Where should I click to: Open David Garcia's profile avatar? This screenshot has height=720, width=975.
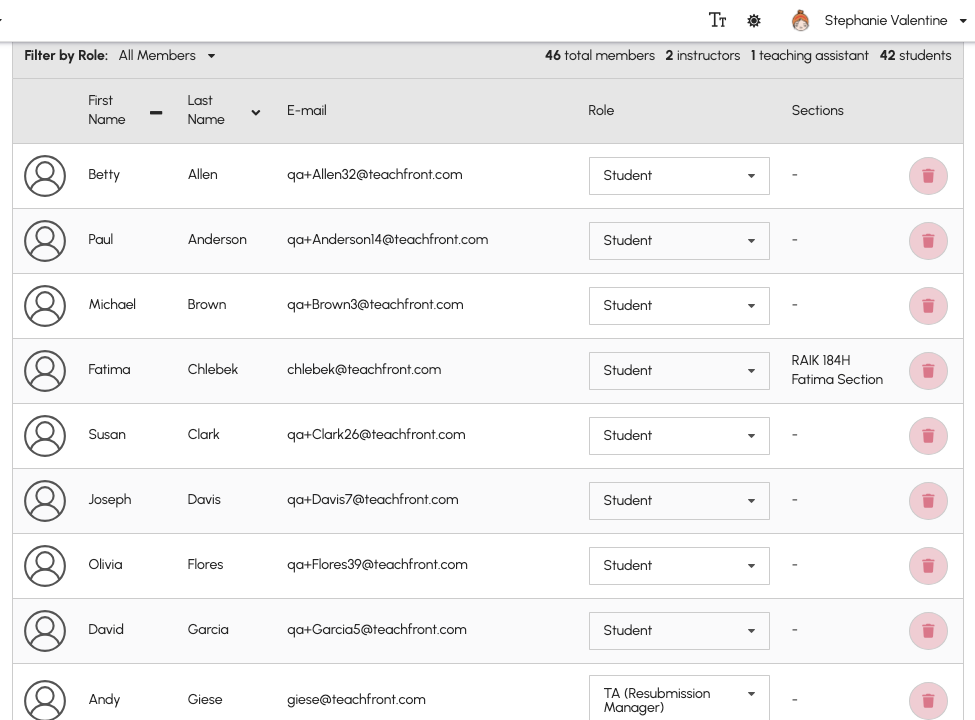click(45, 630)
